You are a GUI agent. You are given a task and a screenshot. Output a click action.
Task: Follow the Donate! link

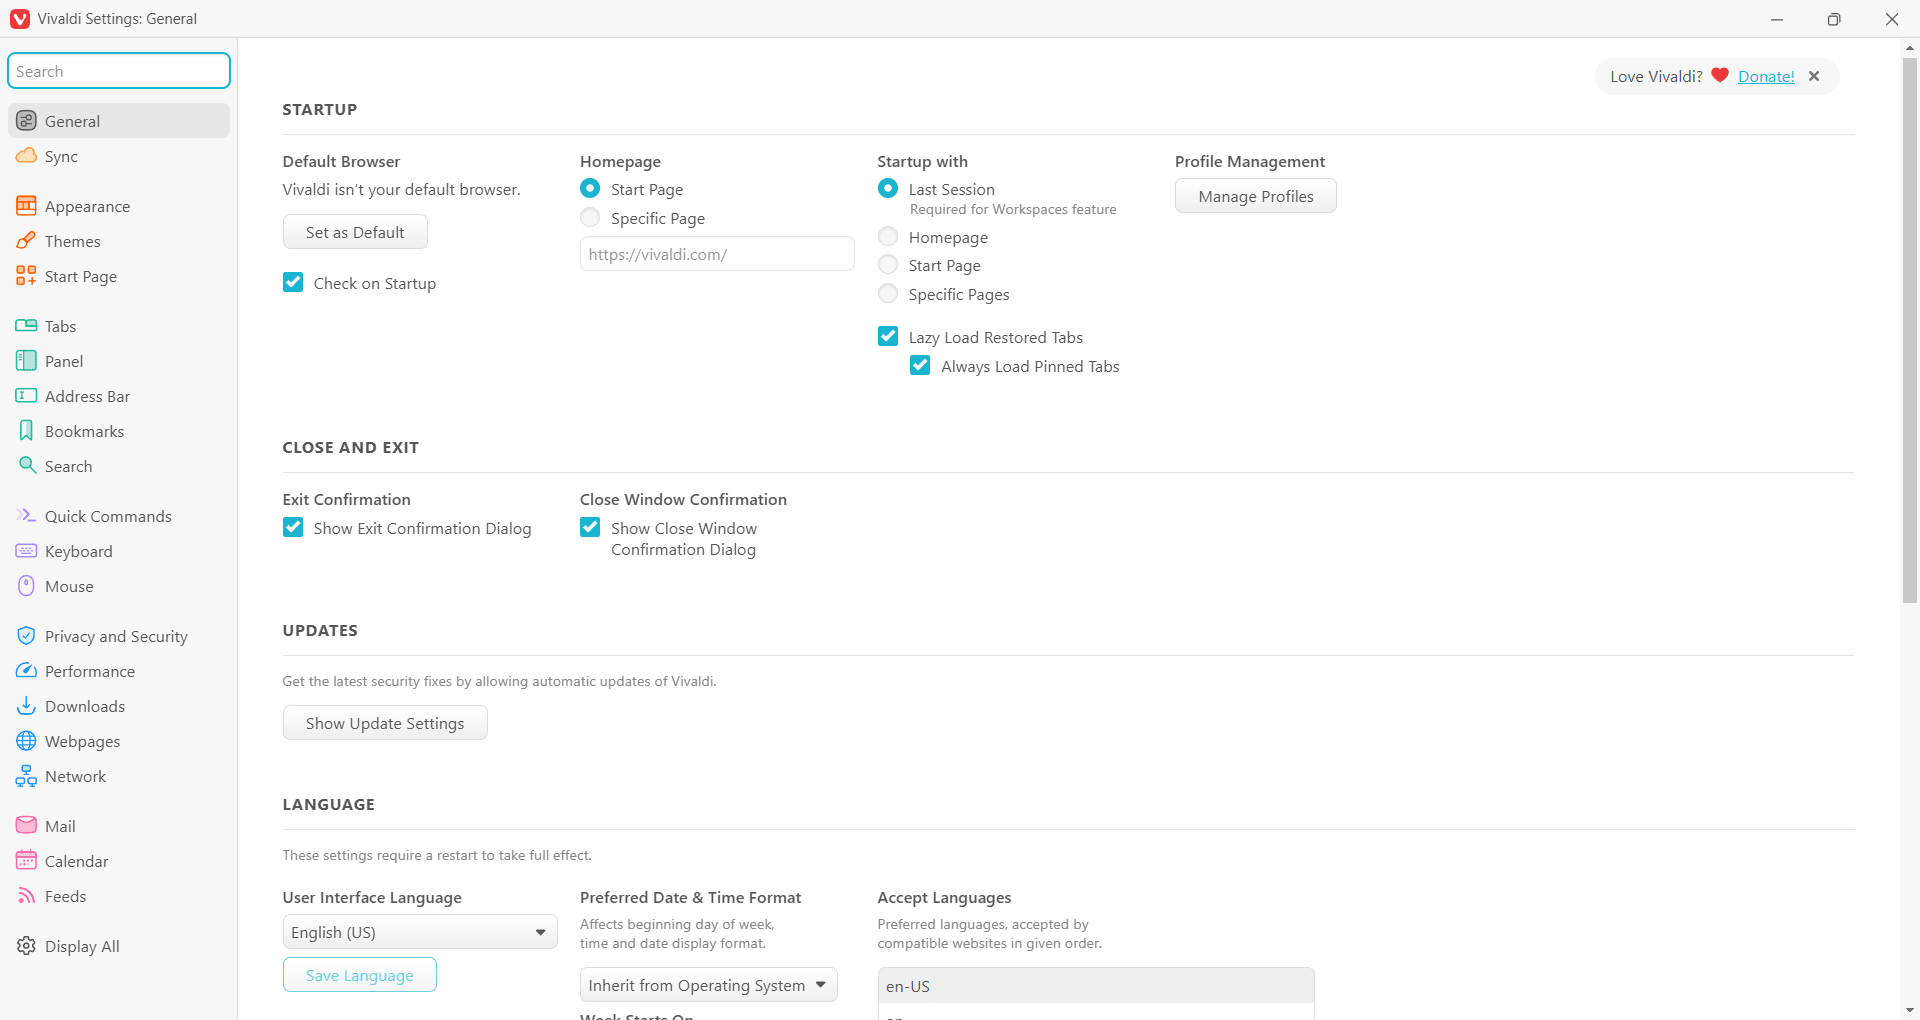point(1766,76)
